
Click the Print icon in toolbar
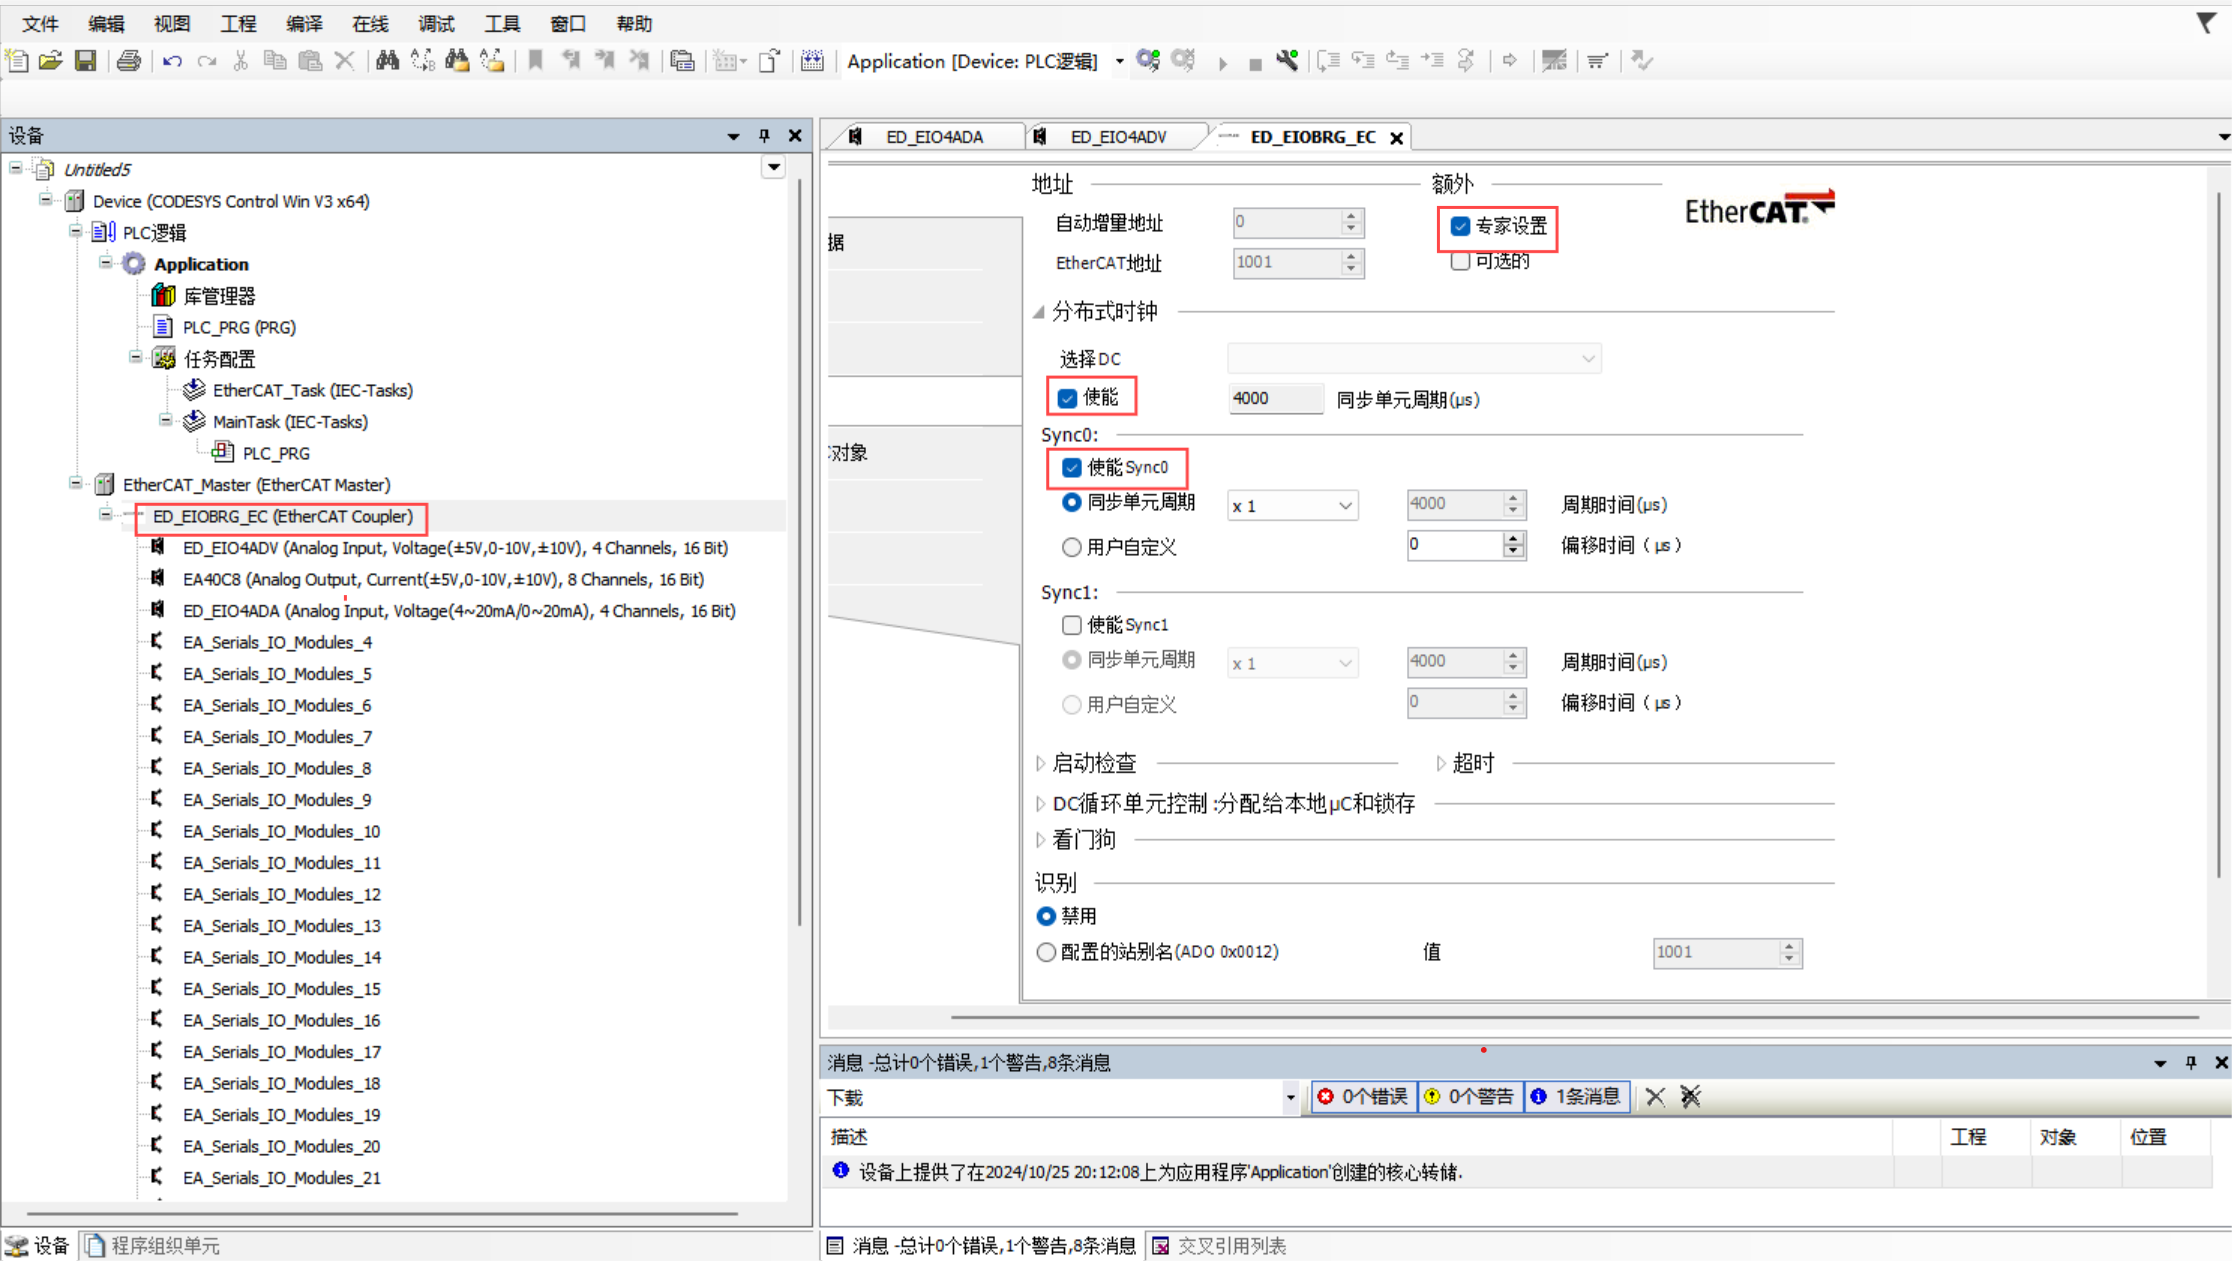point(129,61)
